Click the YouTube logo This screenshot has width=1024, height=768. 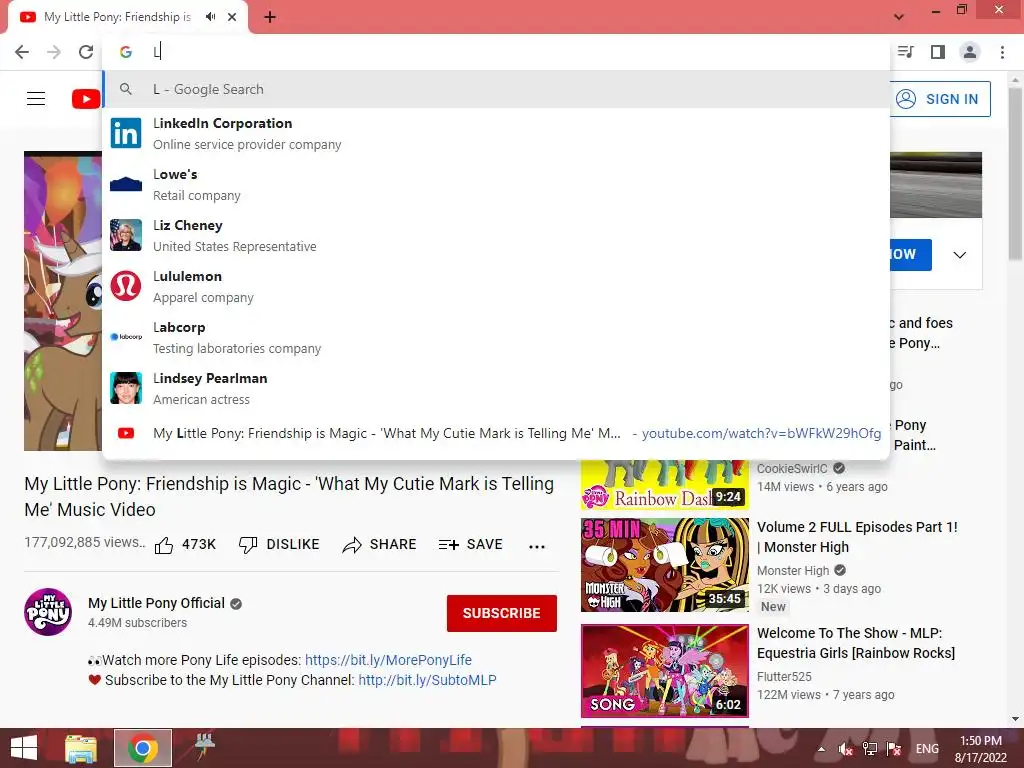click(86, 99)
